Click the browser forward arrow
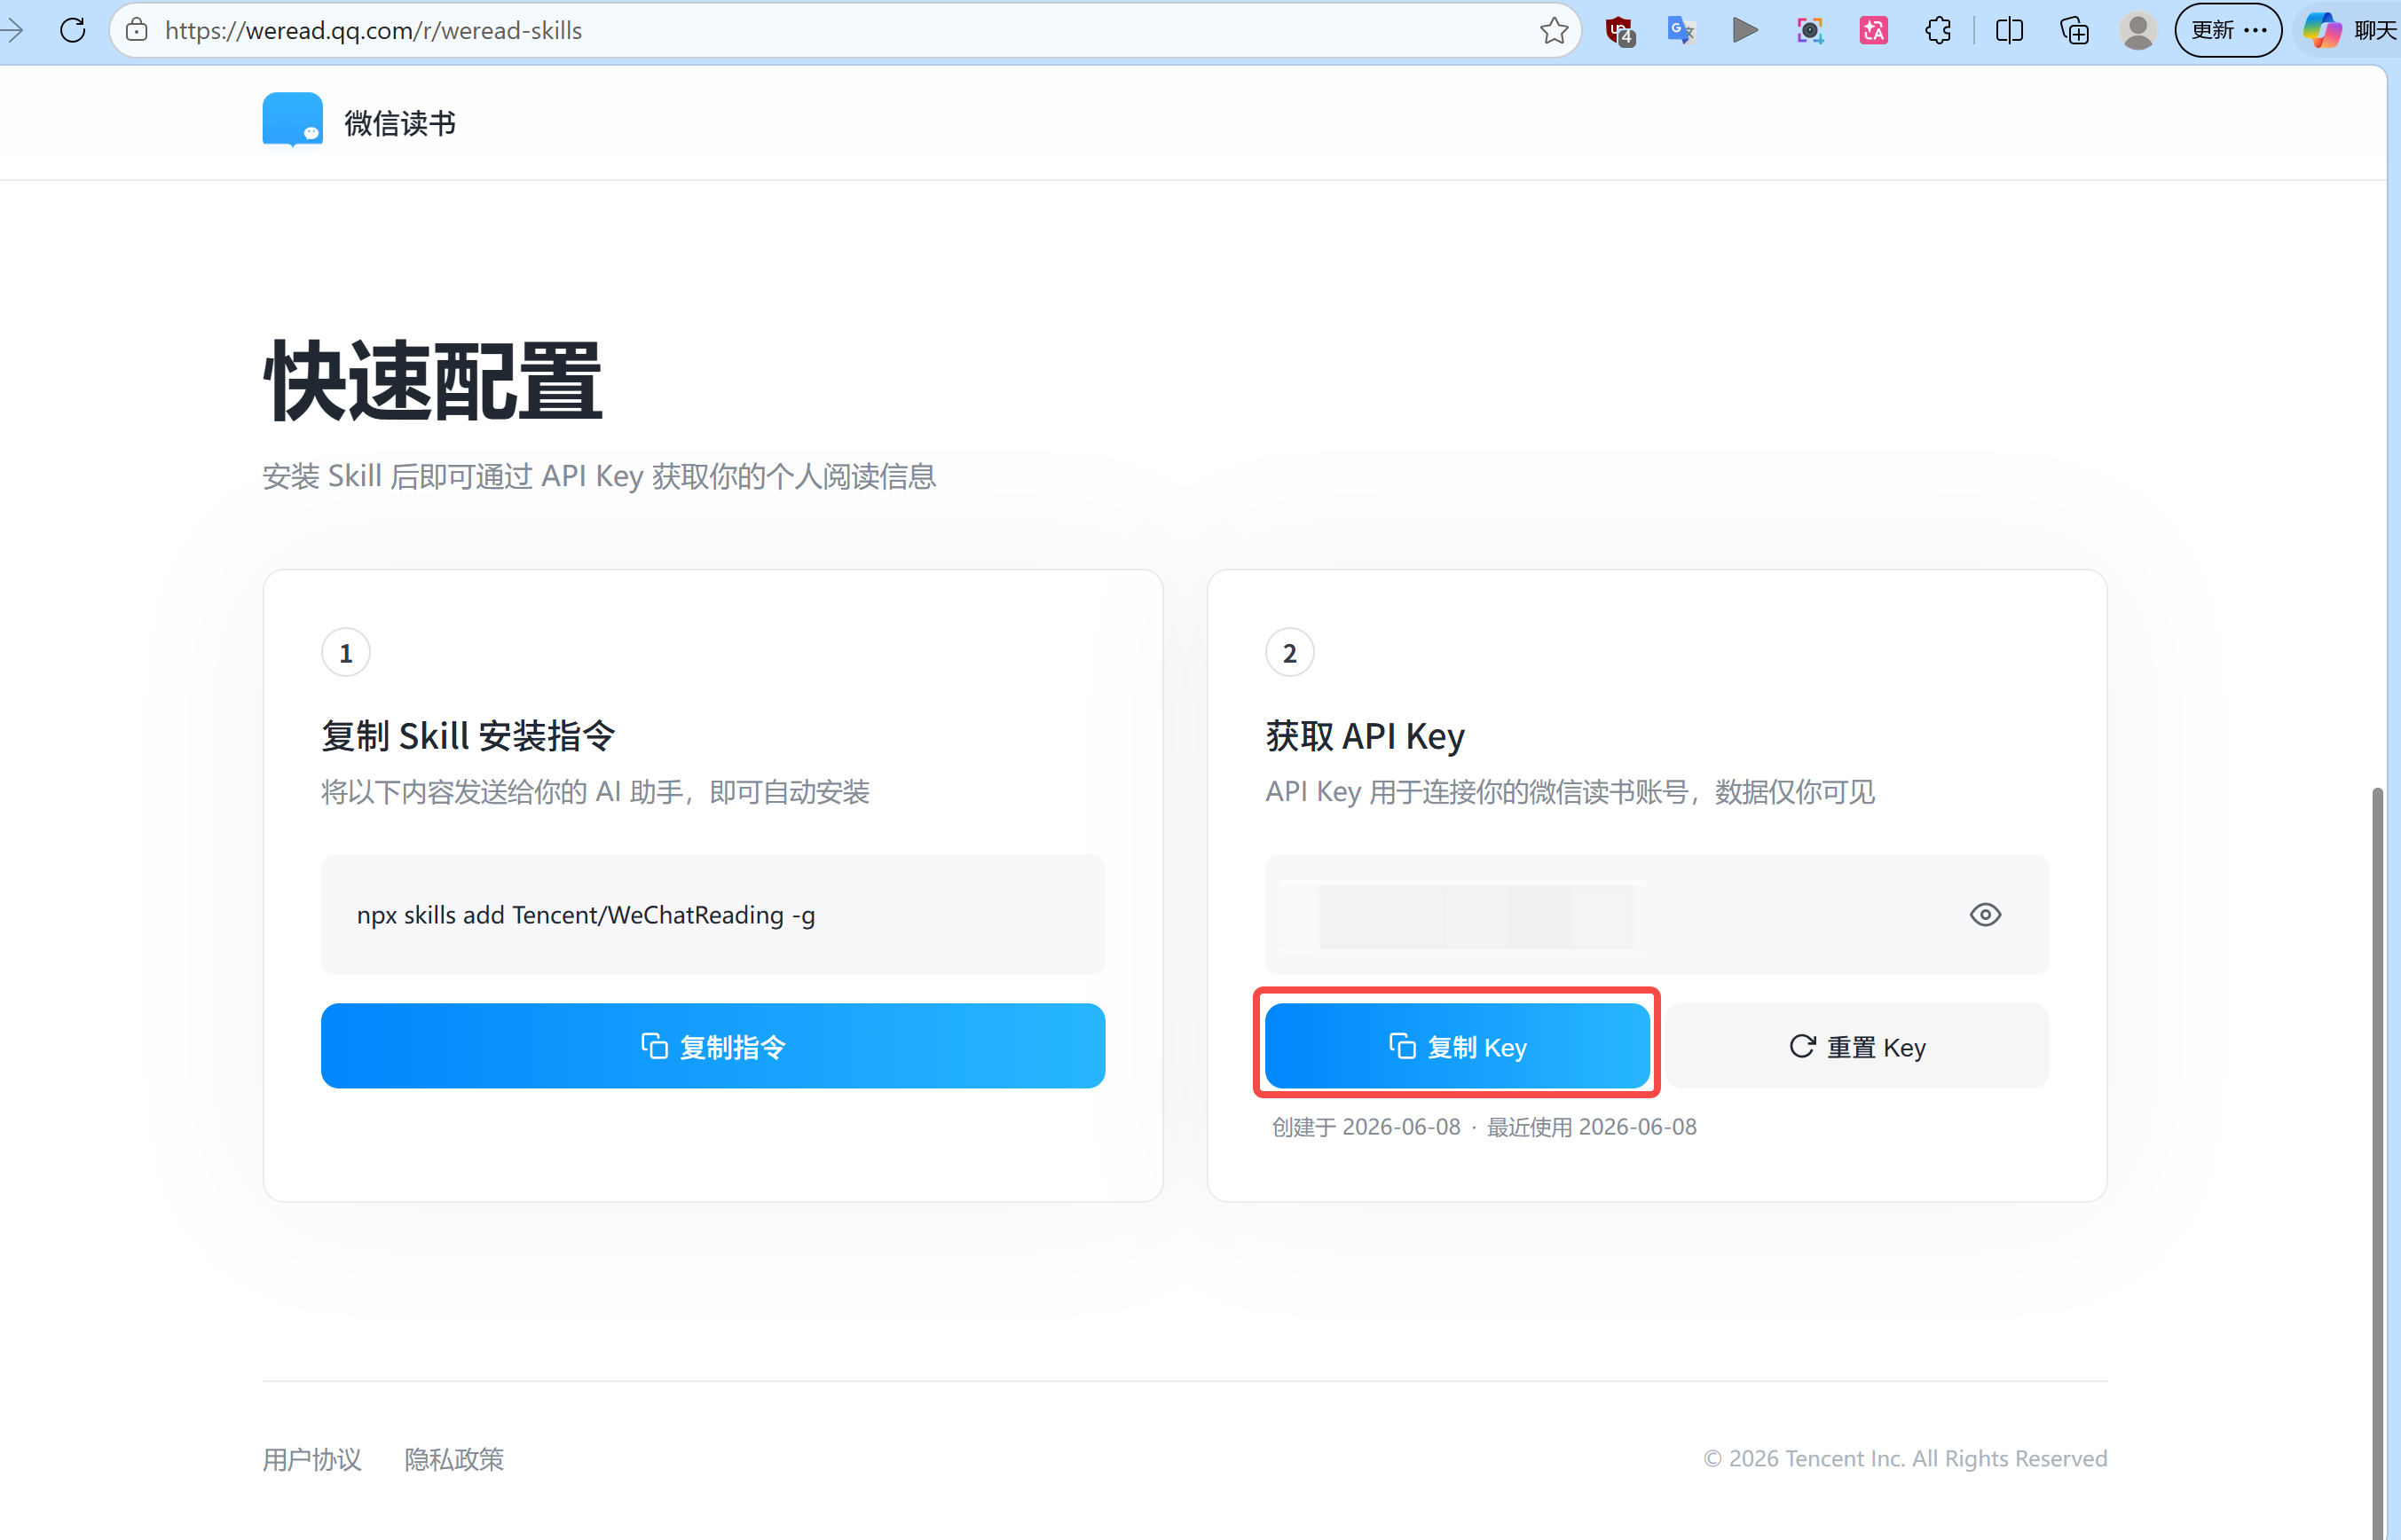This screenshot has height=1540, width=2401. (12, 30)
